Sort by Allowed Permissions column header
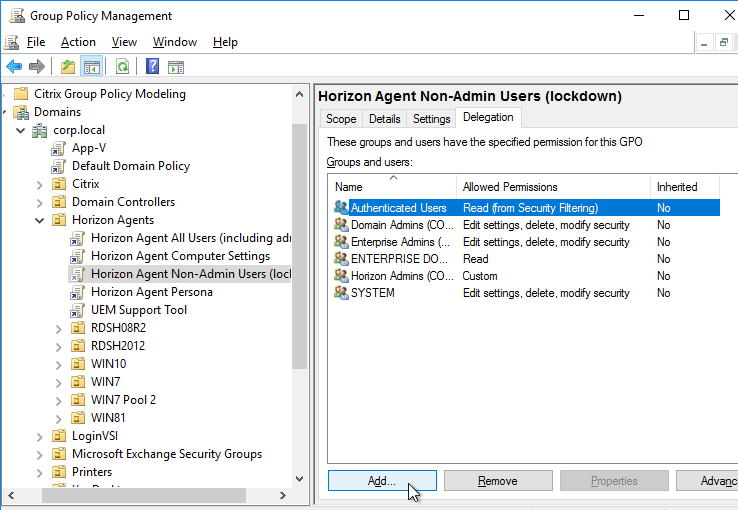738x510 pixels. coord(554,187)
